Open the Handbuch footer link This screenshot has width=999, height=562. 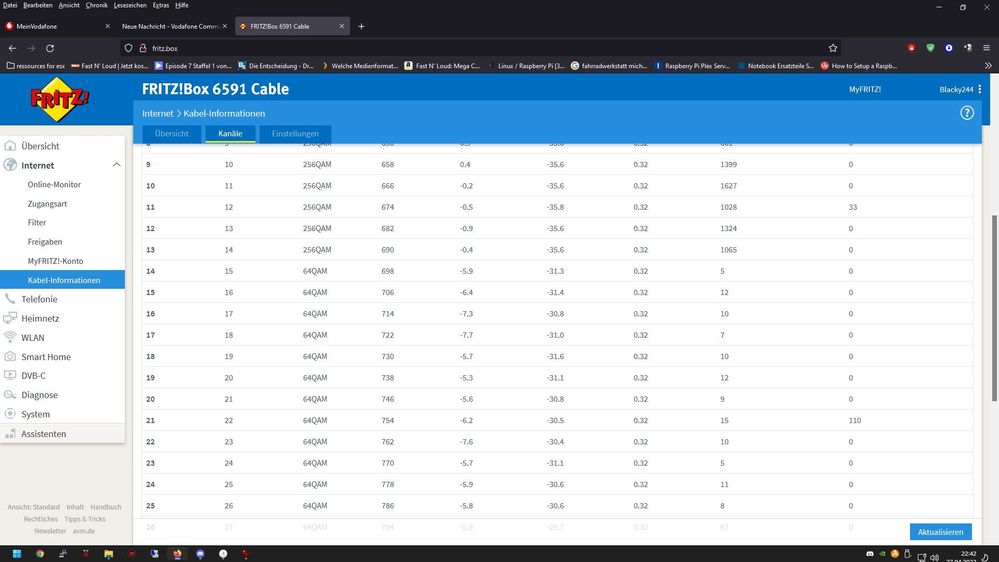[106, 507]
